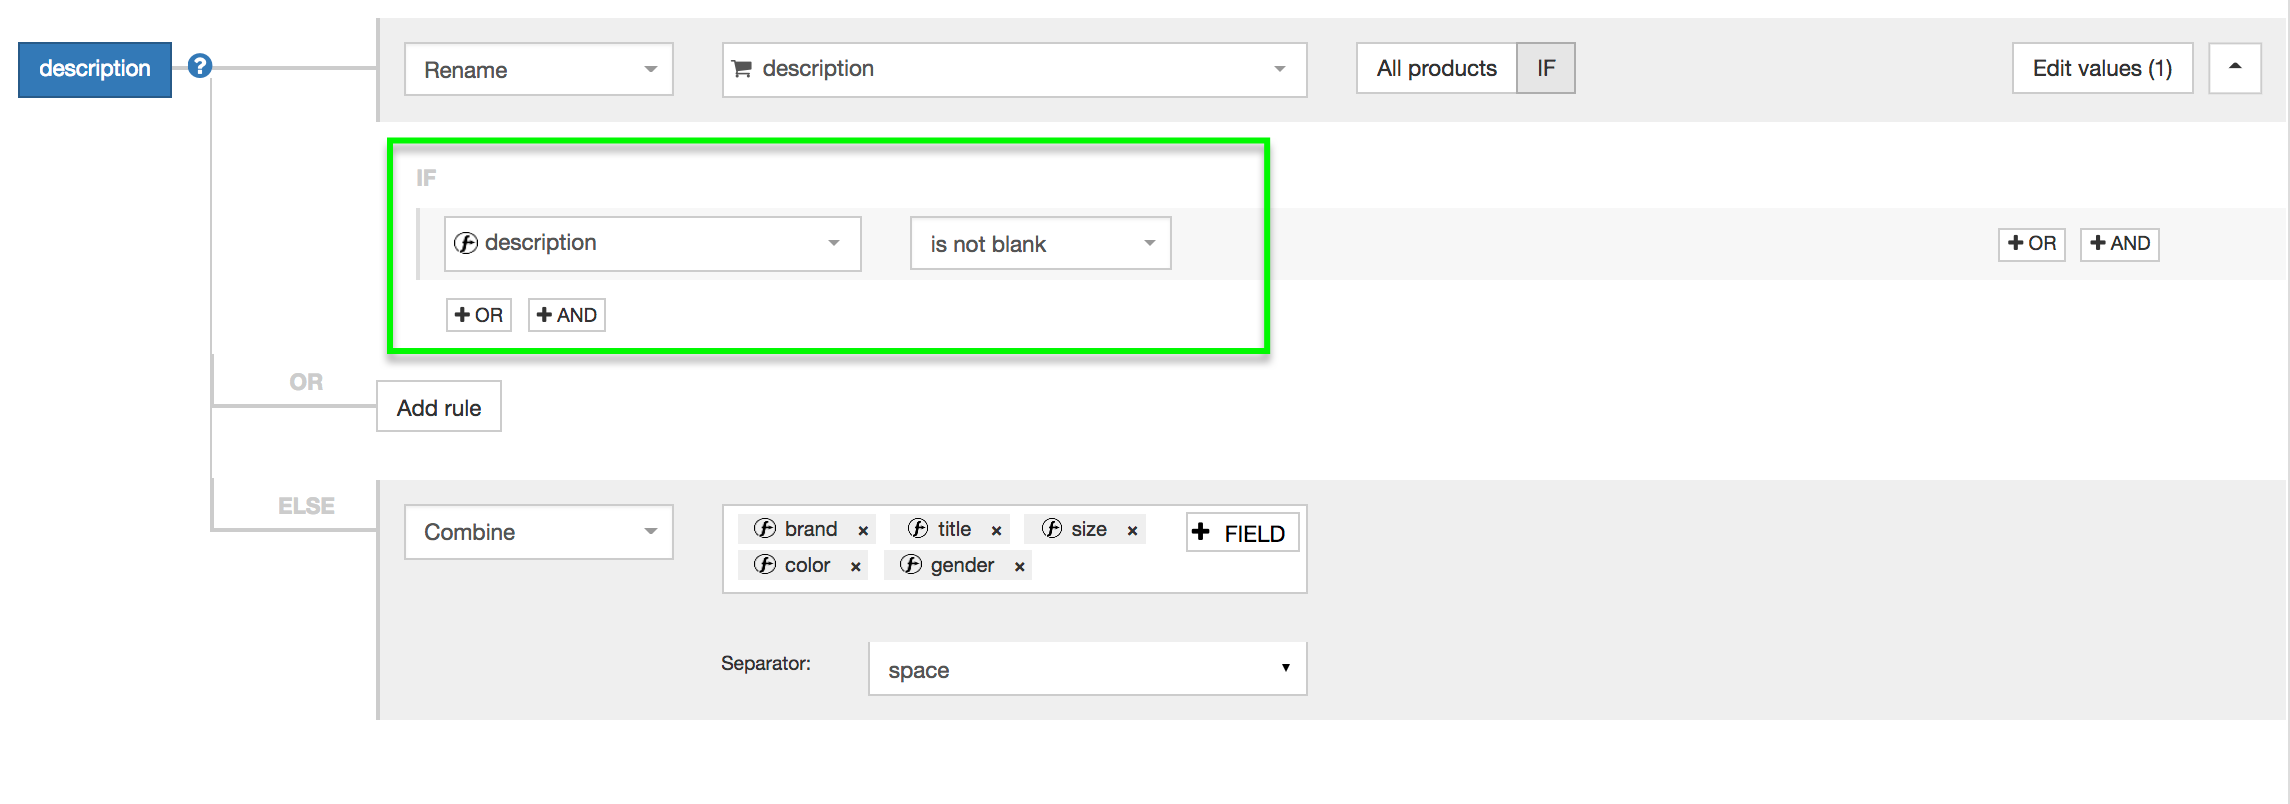Screen dimensions: 2290x804
Task: Remove the title field tag
Action: point(996,531)
